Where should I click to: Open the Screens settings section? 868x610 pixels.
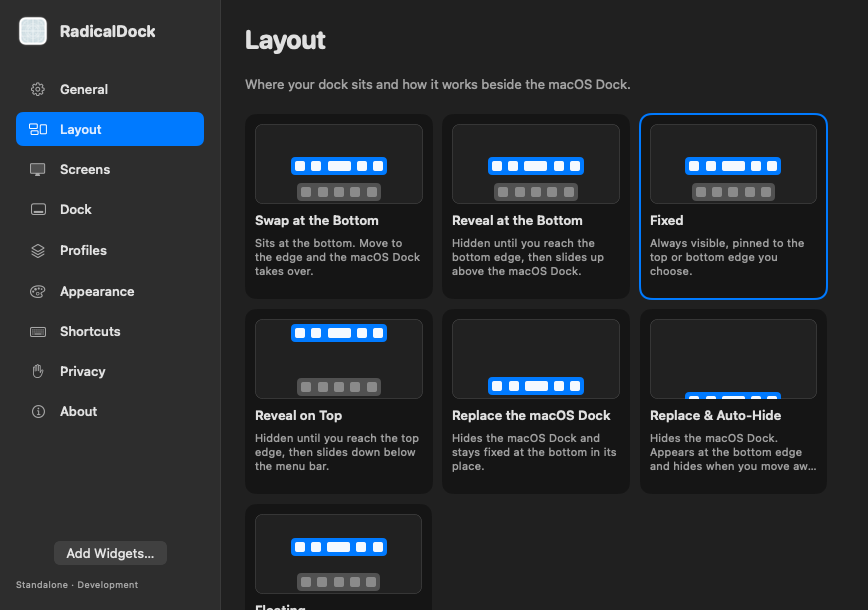110,169
